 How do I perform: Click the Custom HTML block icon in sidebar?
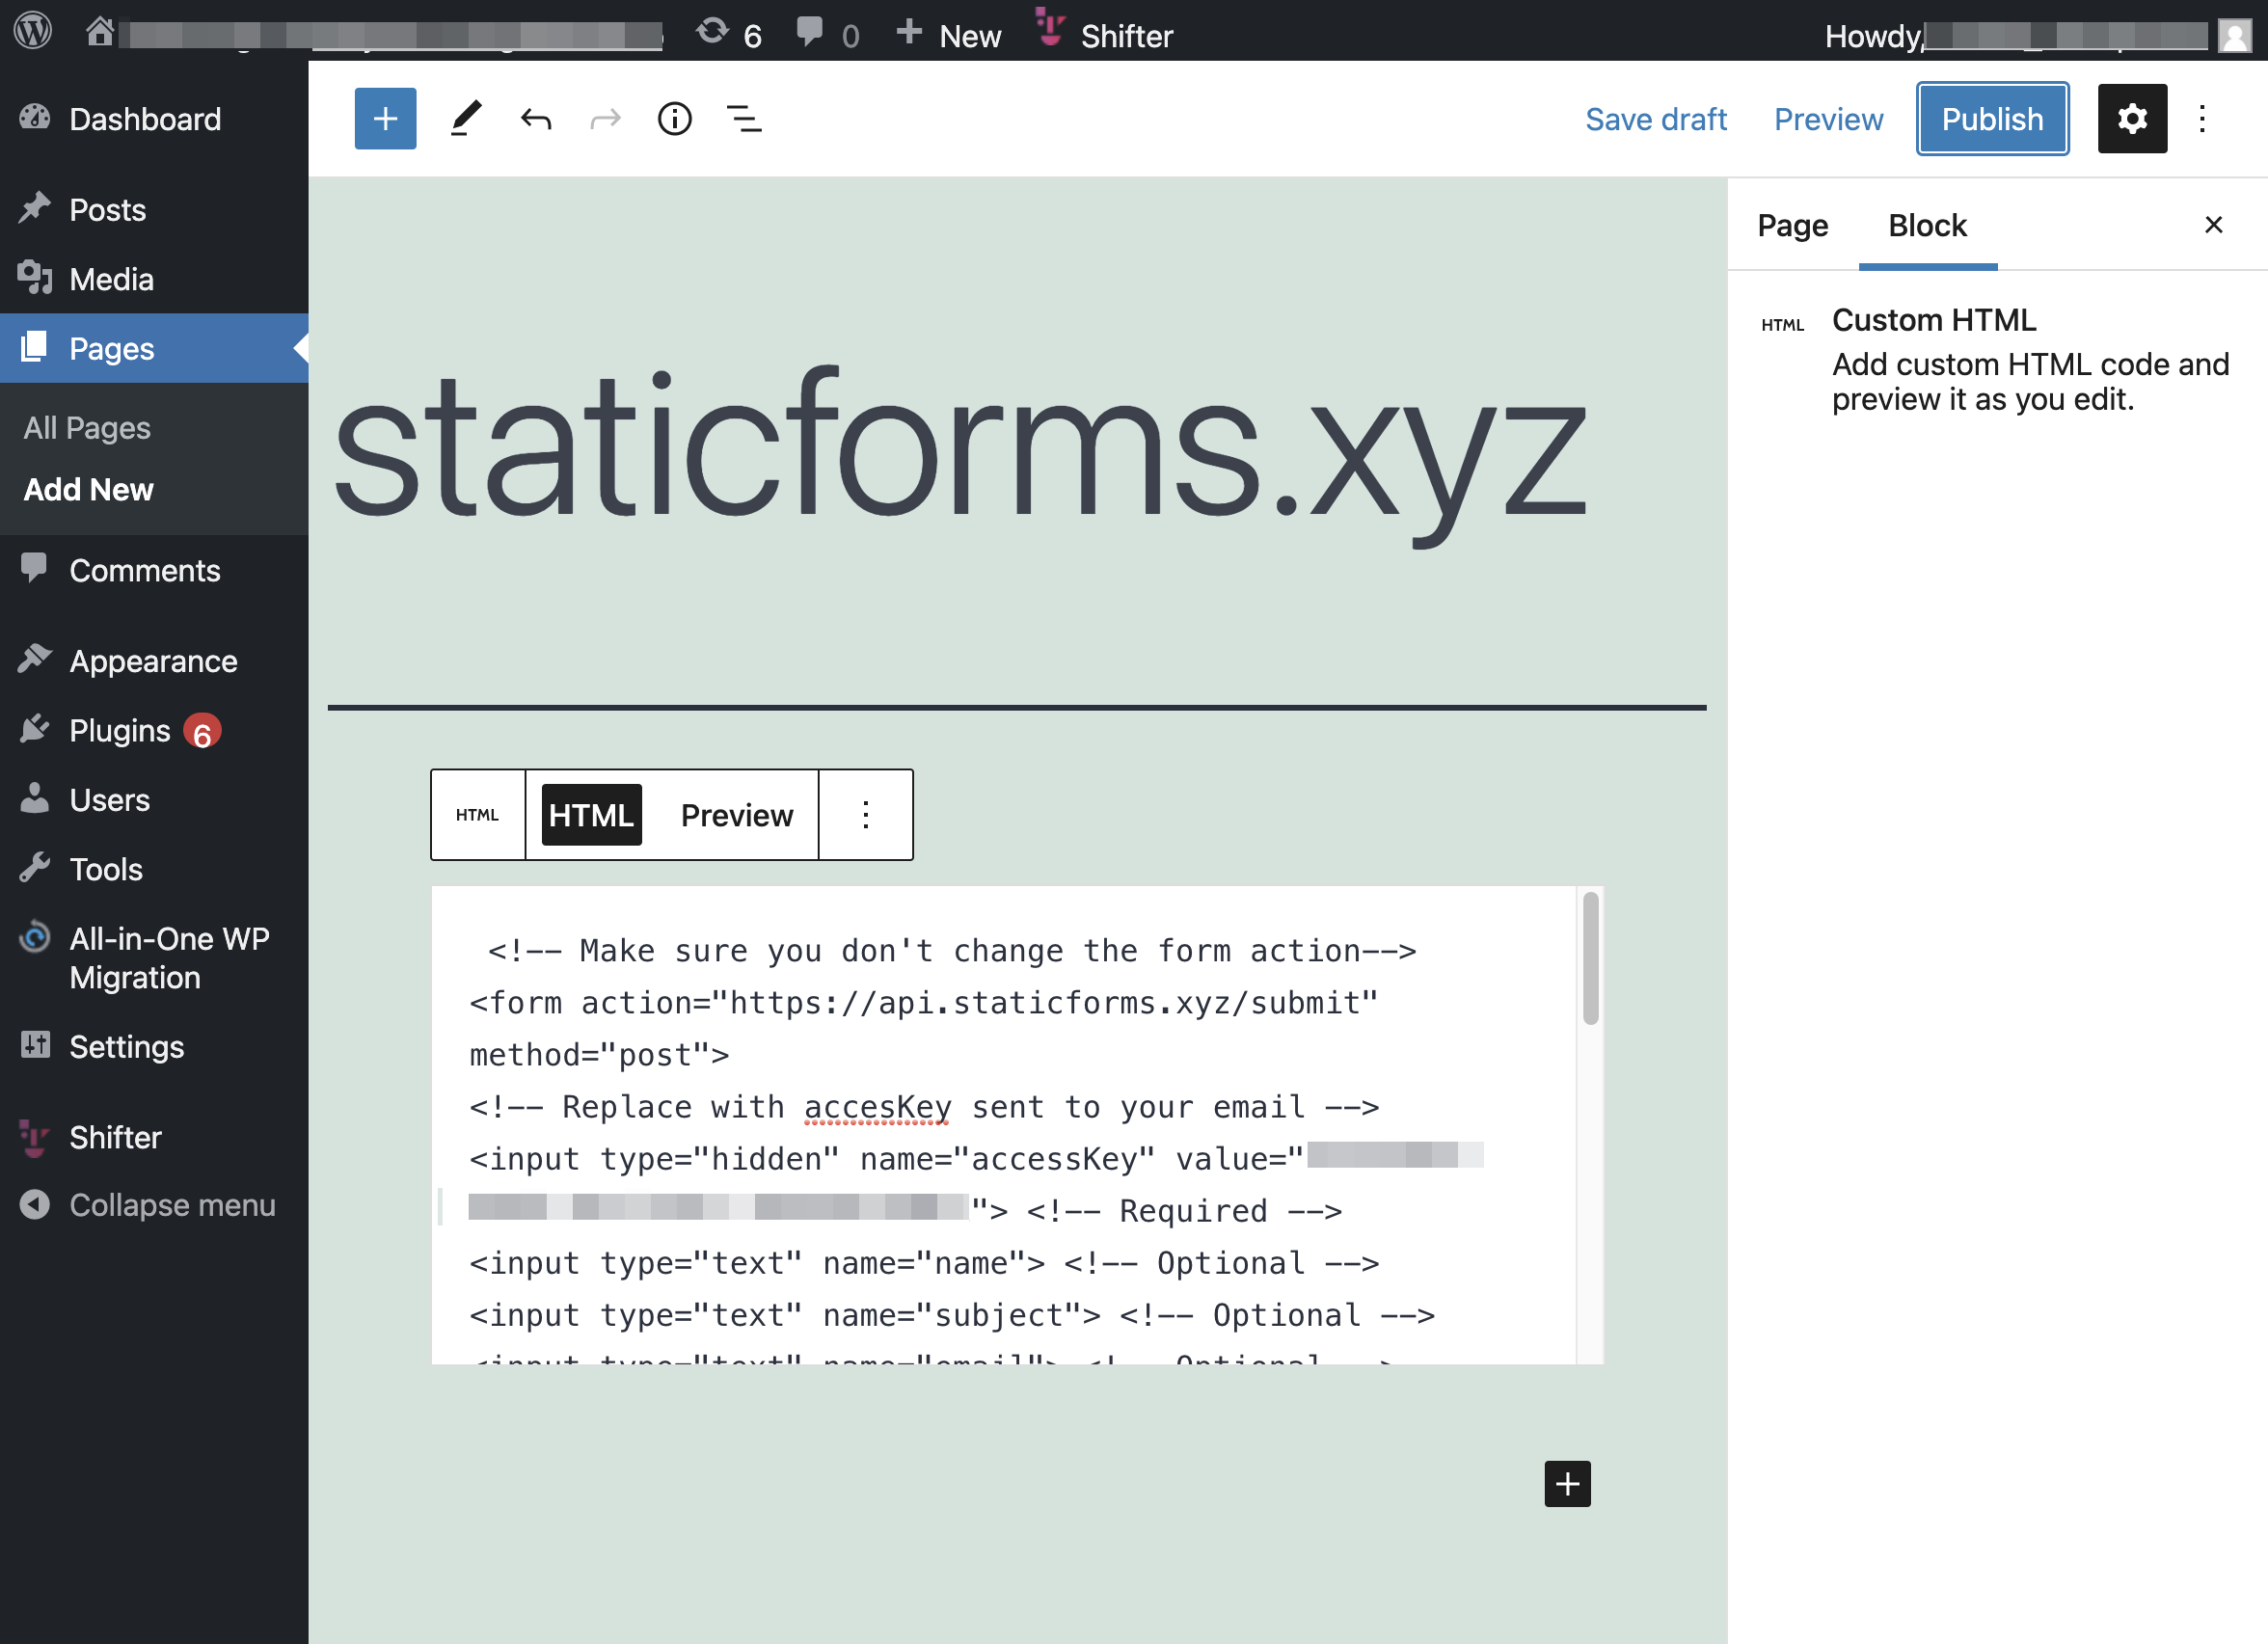pyautogui.click(x=1782, y=325)
